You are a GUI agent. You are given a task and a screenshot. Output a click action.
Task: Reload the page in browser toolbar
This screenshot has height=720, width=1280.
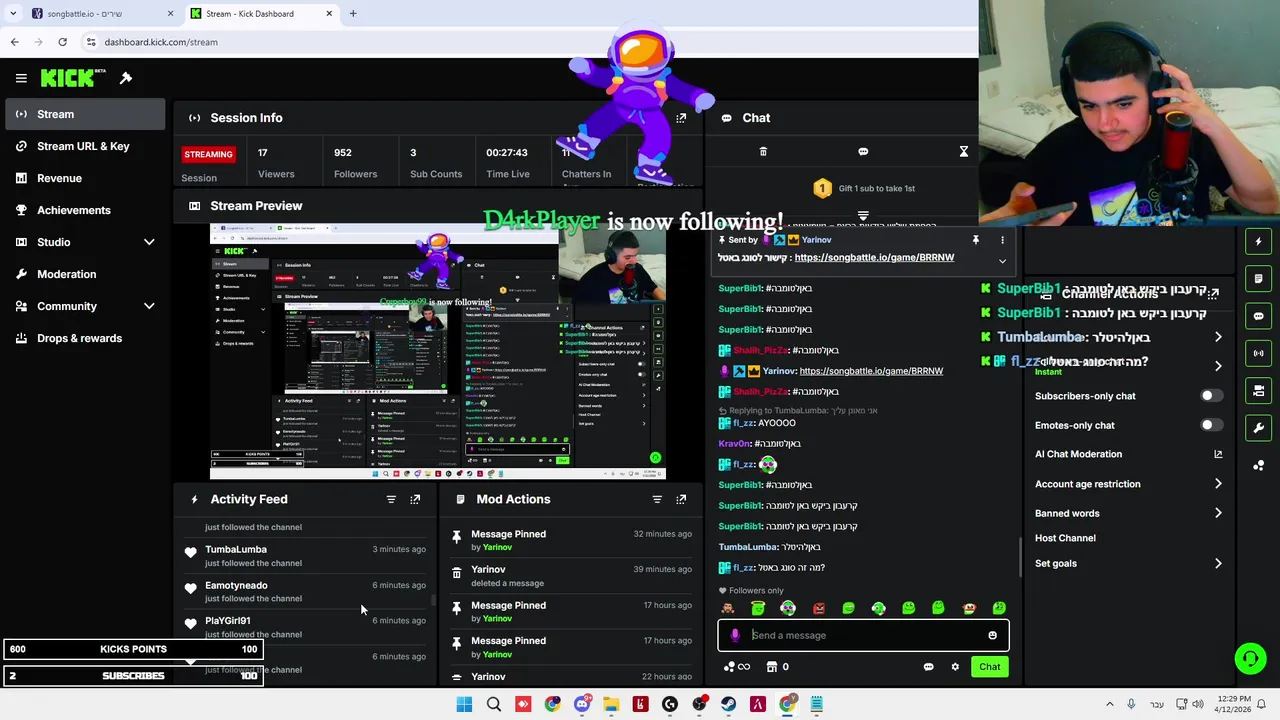(x=62, y=42)
